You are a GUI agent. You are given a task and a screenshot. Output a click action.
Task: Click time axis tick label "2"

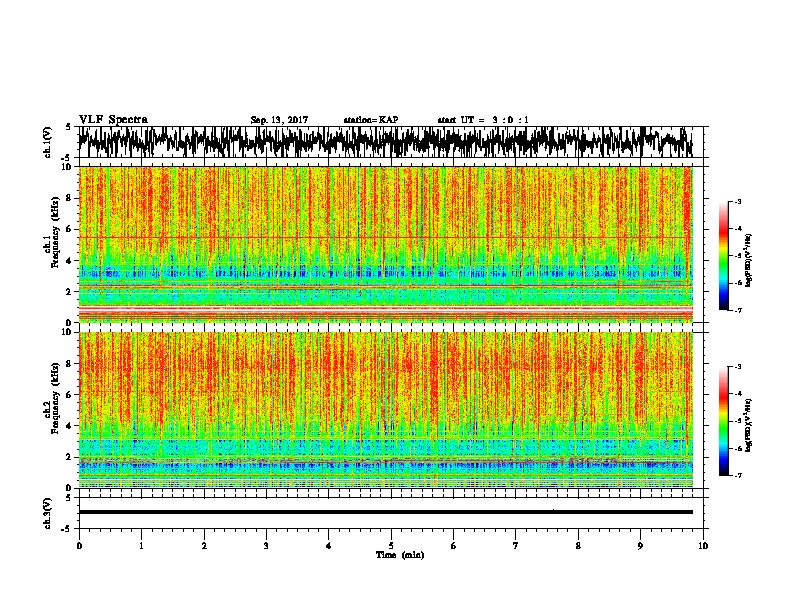pyautogui.click(x=204, y=546)
